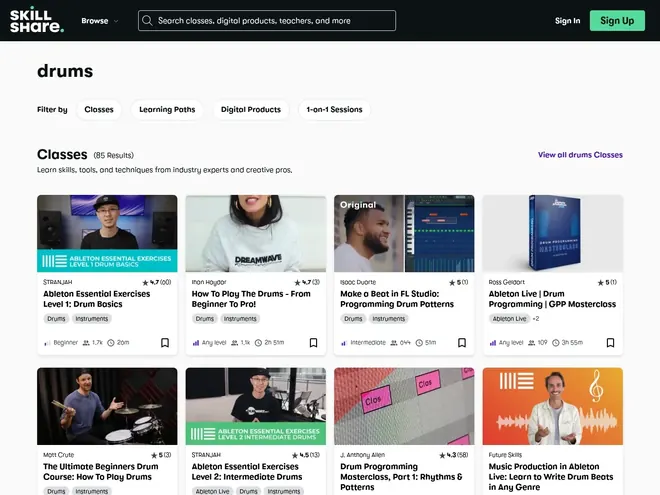Focus the search classes input field
This screenshot has height=495, width=660.
(267, 21)
